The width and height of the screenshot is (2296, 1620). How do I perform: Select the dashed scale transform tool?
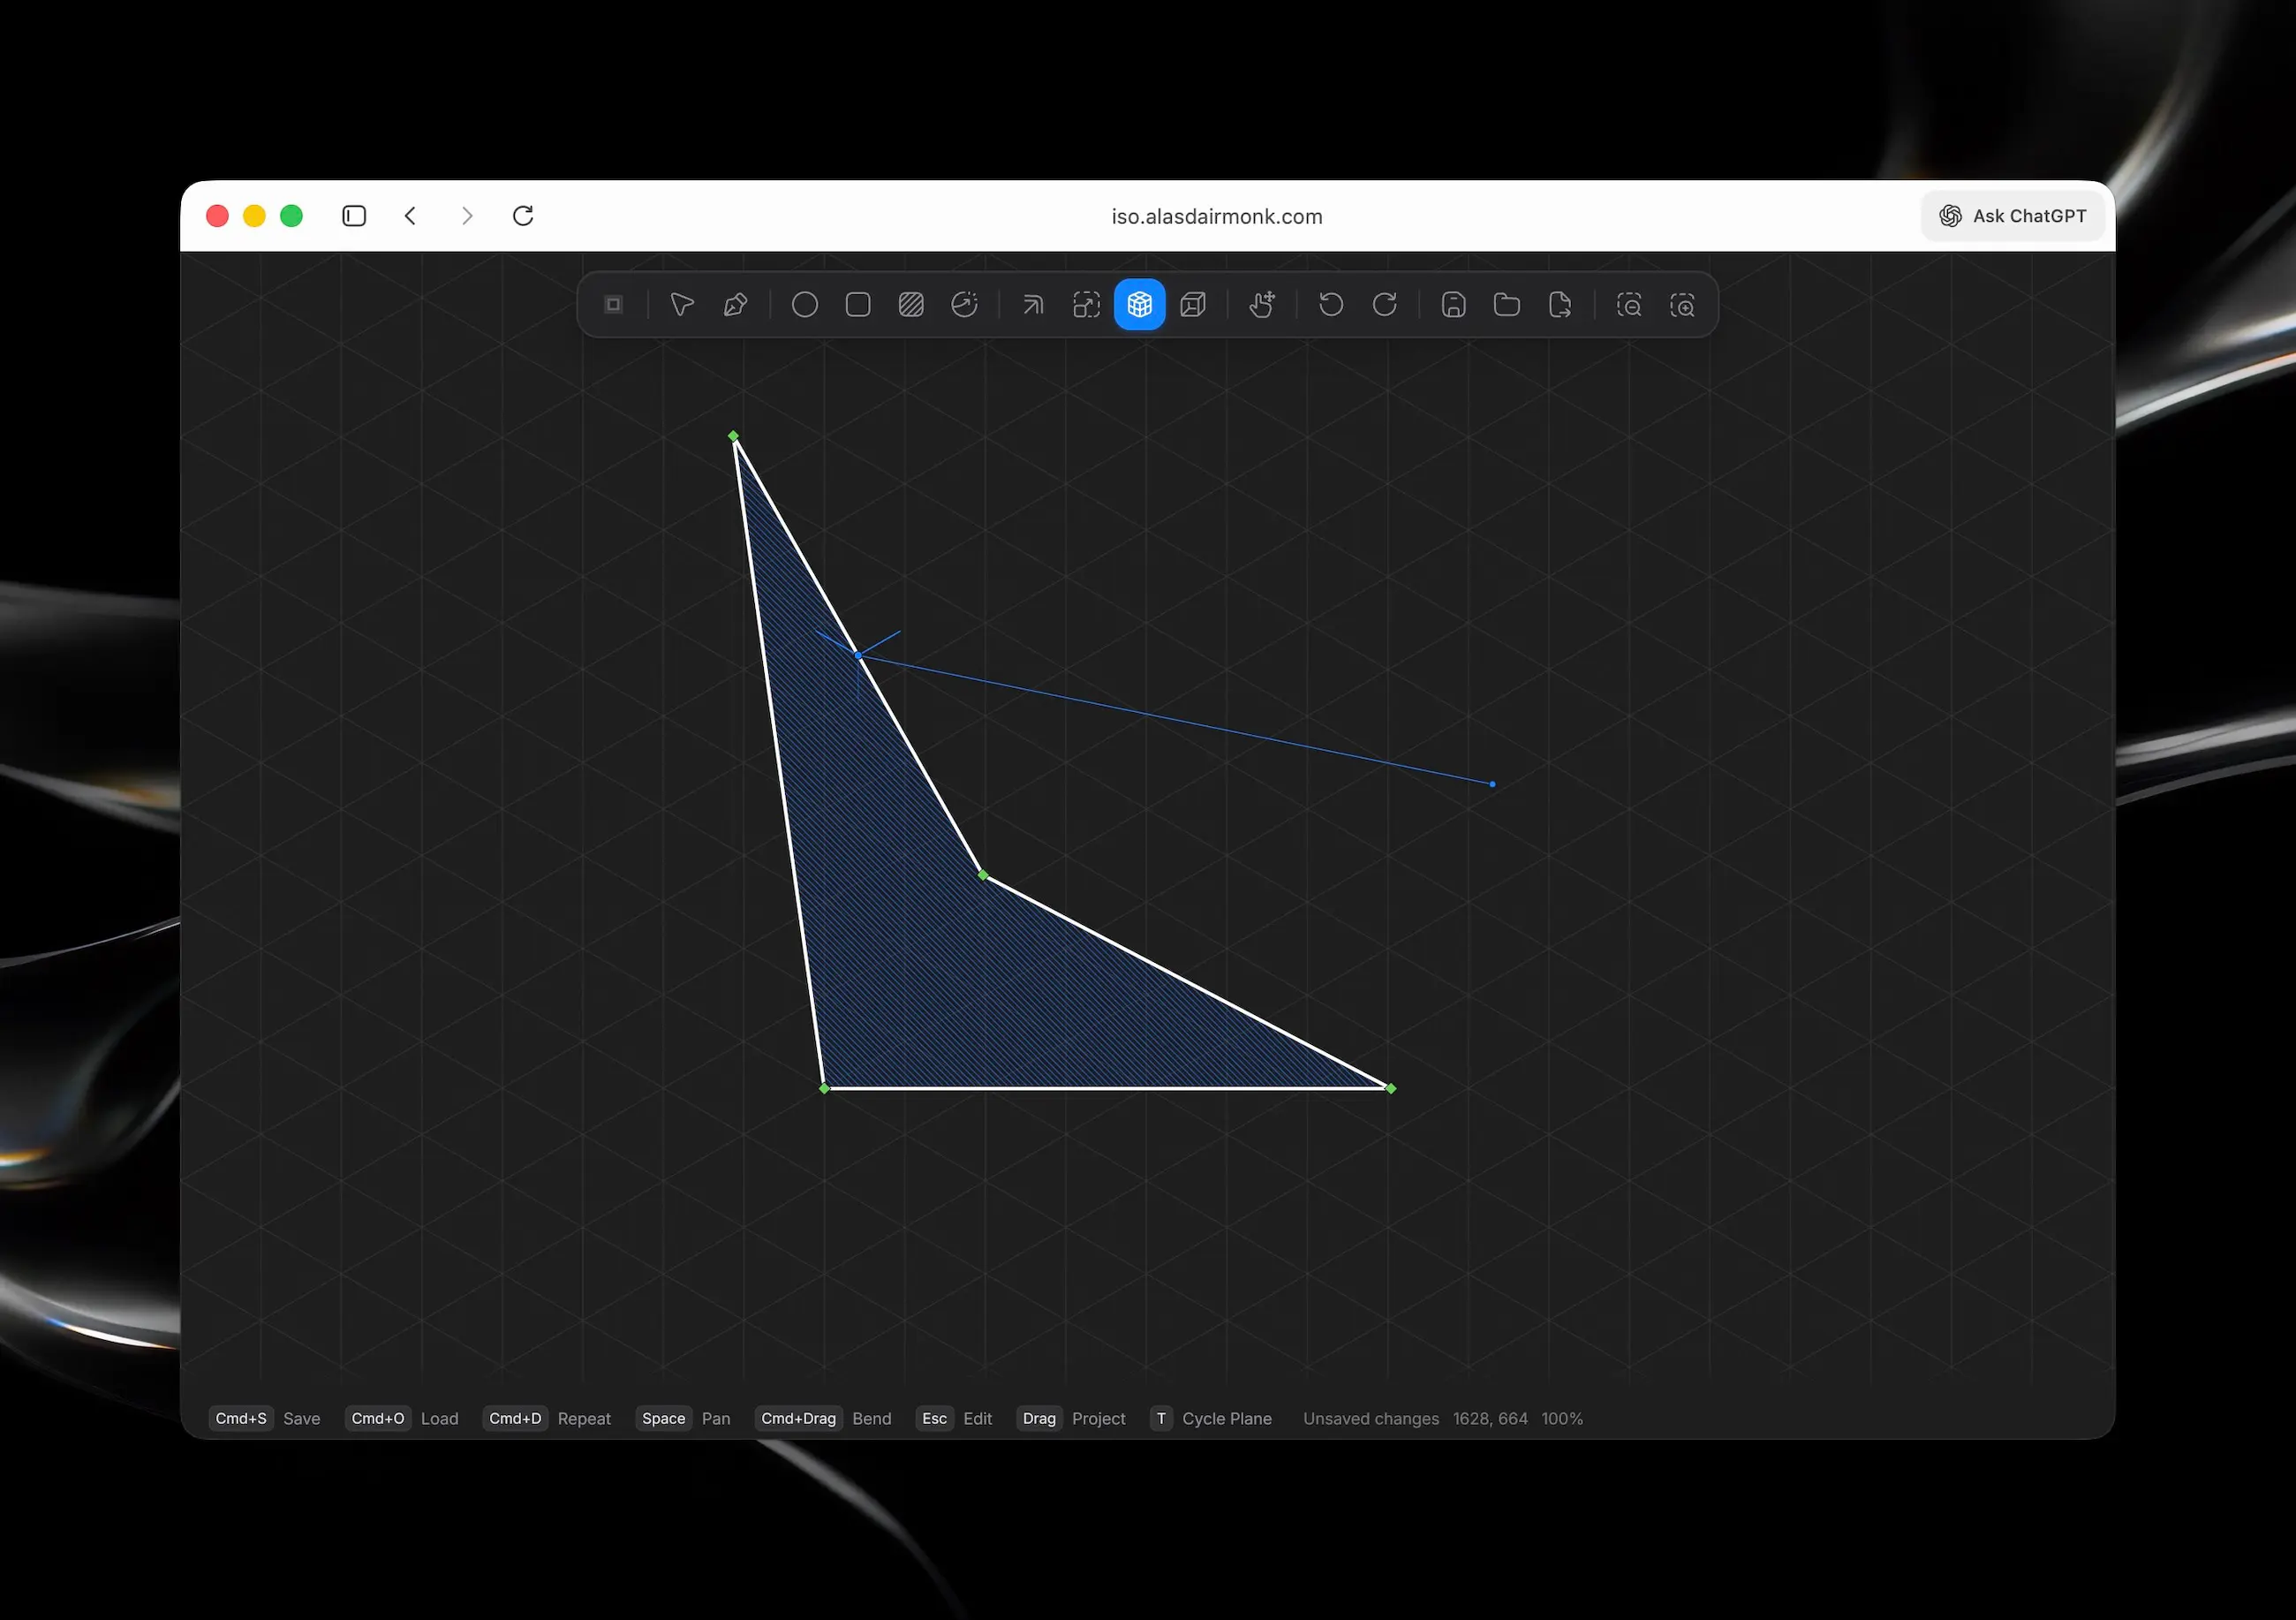point(1086,304)
